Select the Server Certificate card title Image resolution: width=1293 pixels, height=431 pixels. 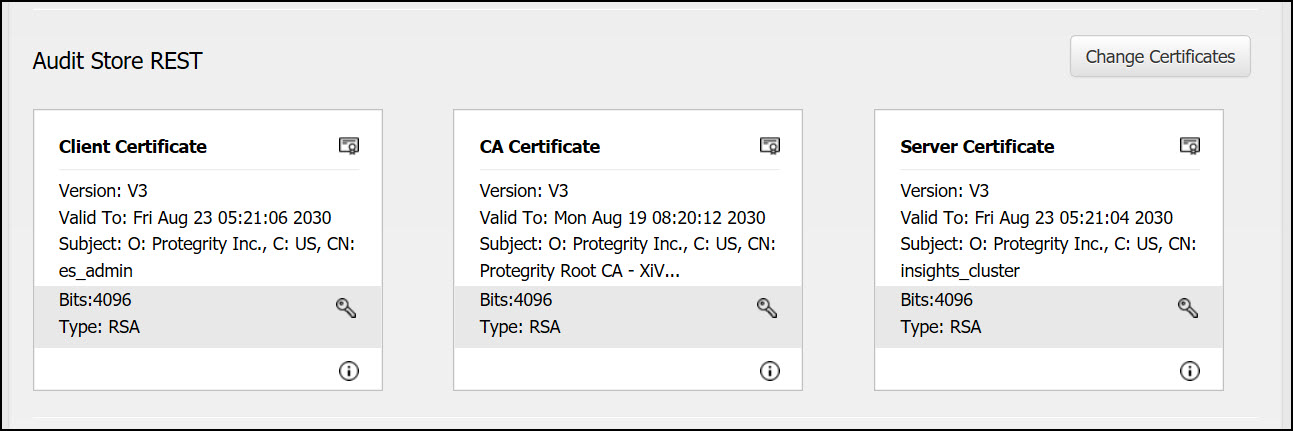(x=977, y=147)
